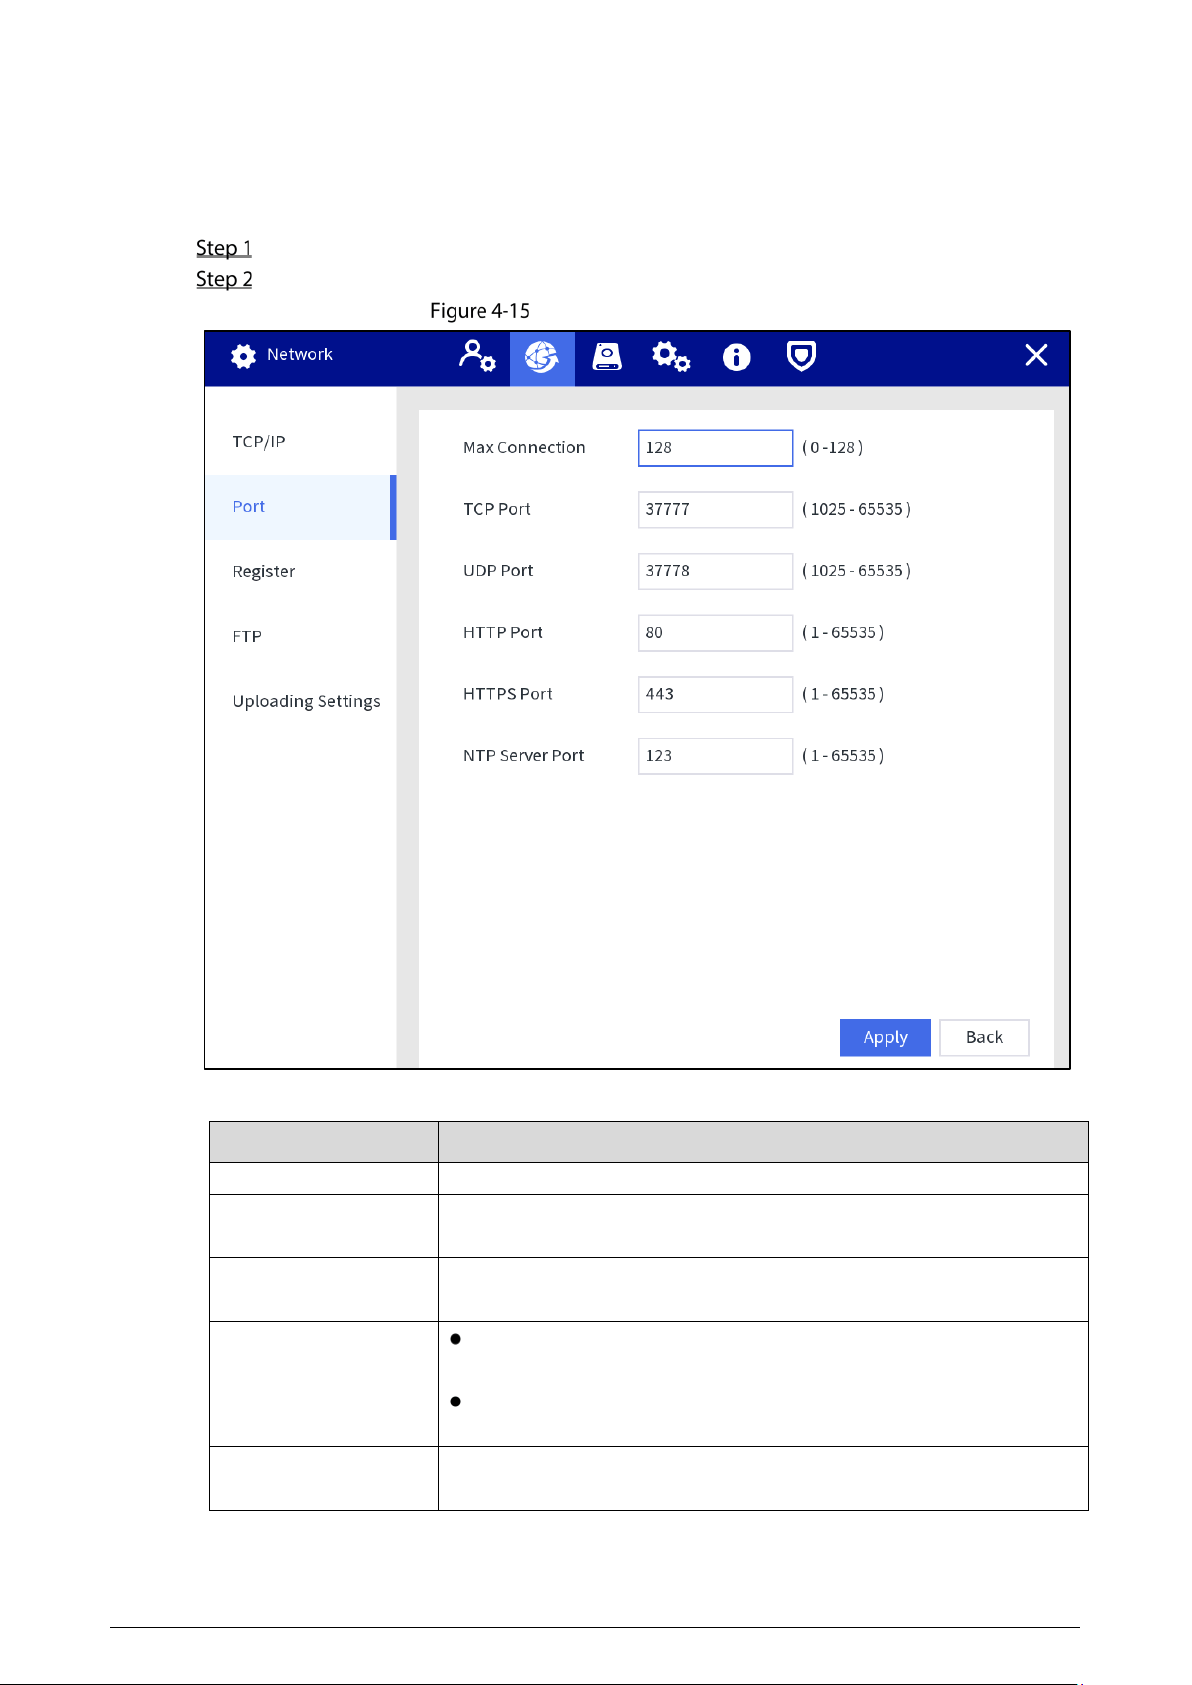Click the Max Connection label
This screenshot has width=1192, height=1685.
coord(524,448)
